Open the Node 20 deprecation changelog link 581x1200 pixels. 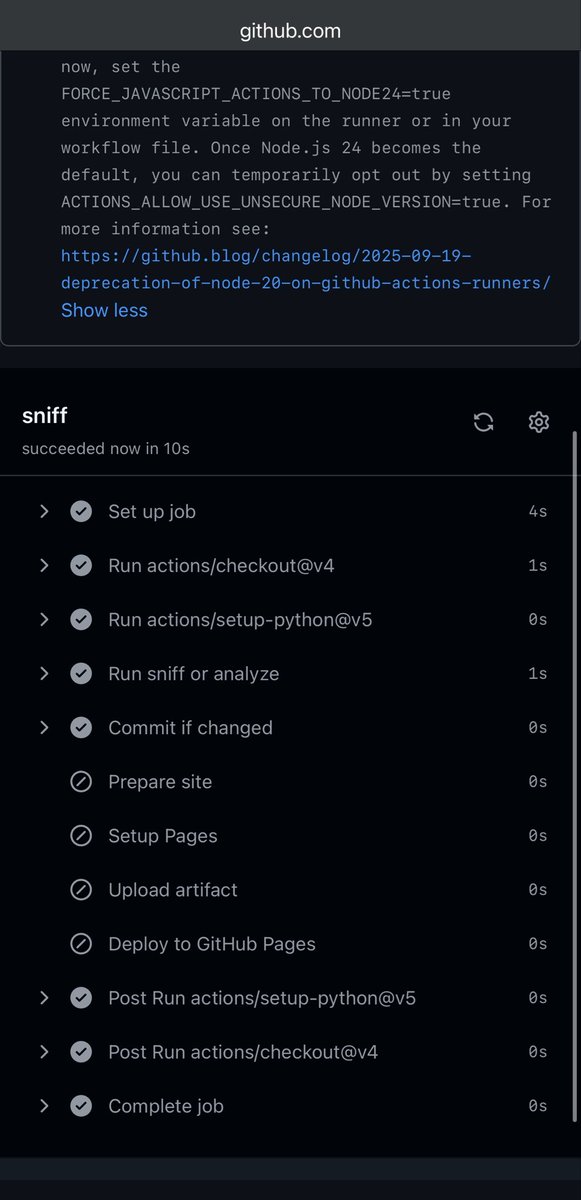tap(306, 269)
